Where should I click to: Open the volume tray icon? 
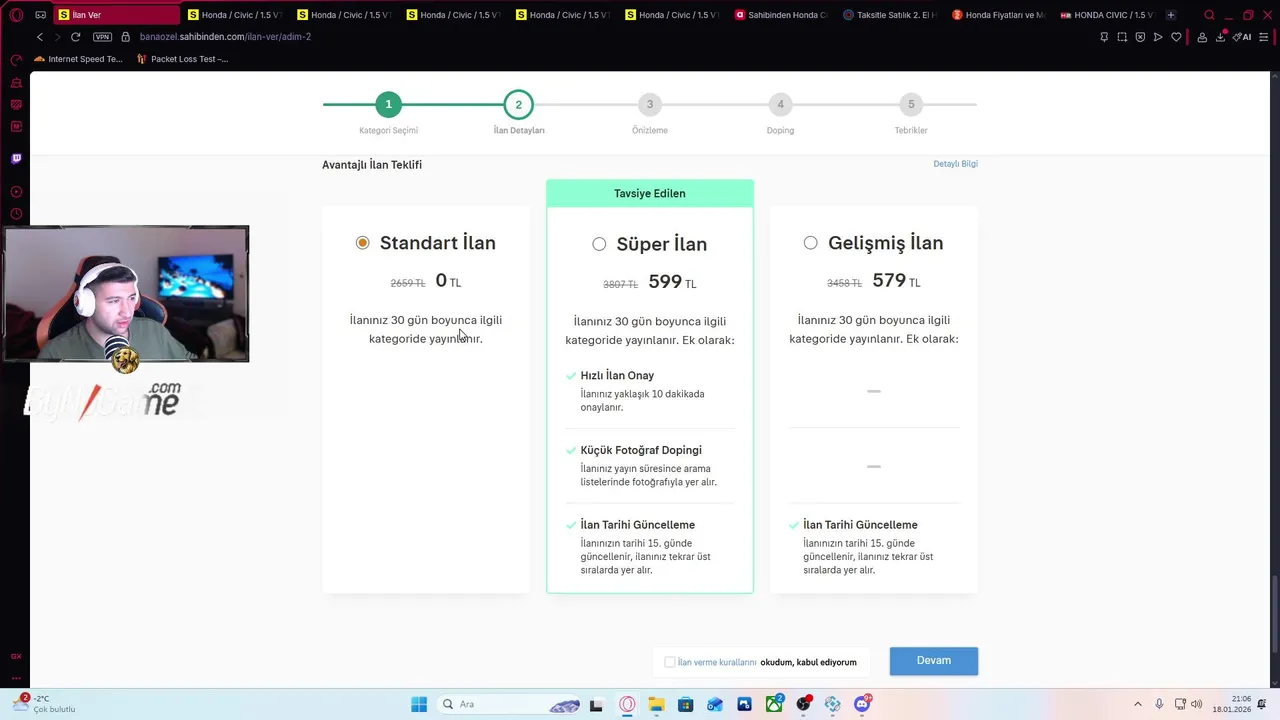(1197, 704)
